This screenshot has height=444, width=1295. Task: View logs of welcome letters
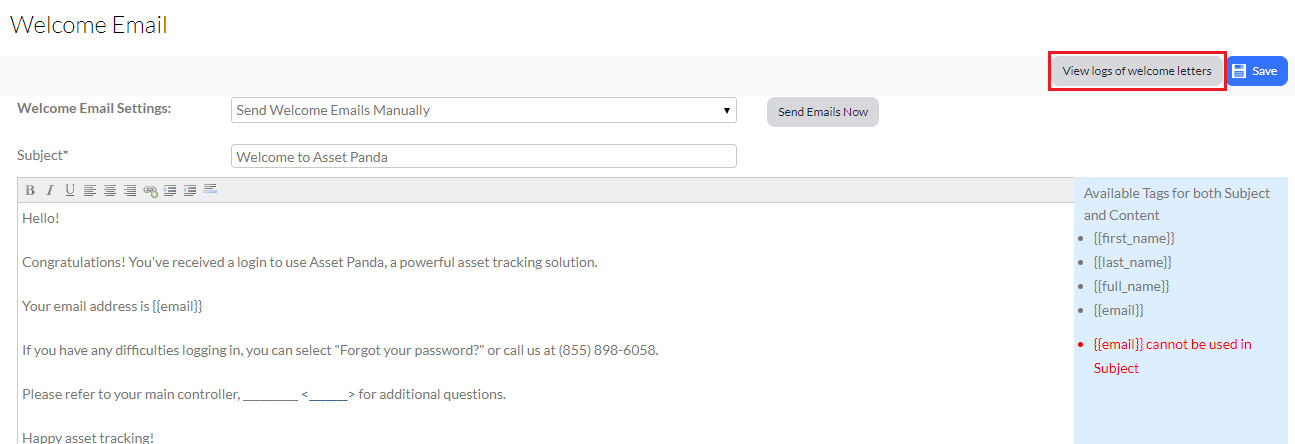coord(1137,71)
